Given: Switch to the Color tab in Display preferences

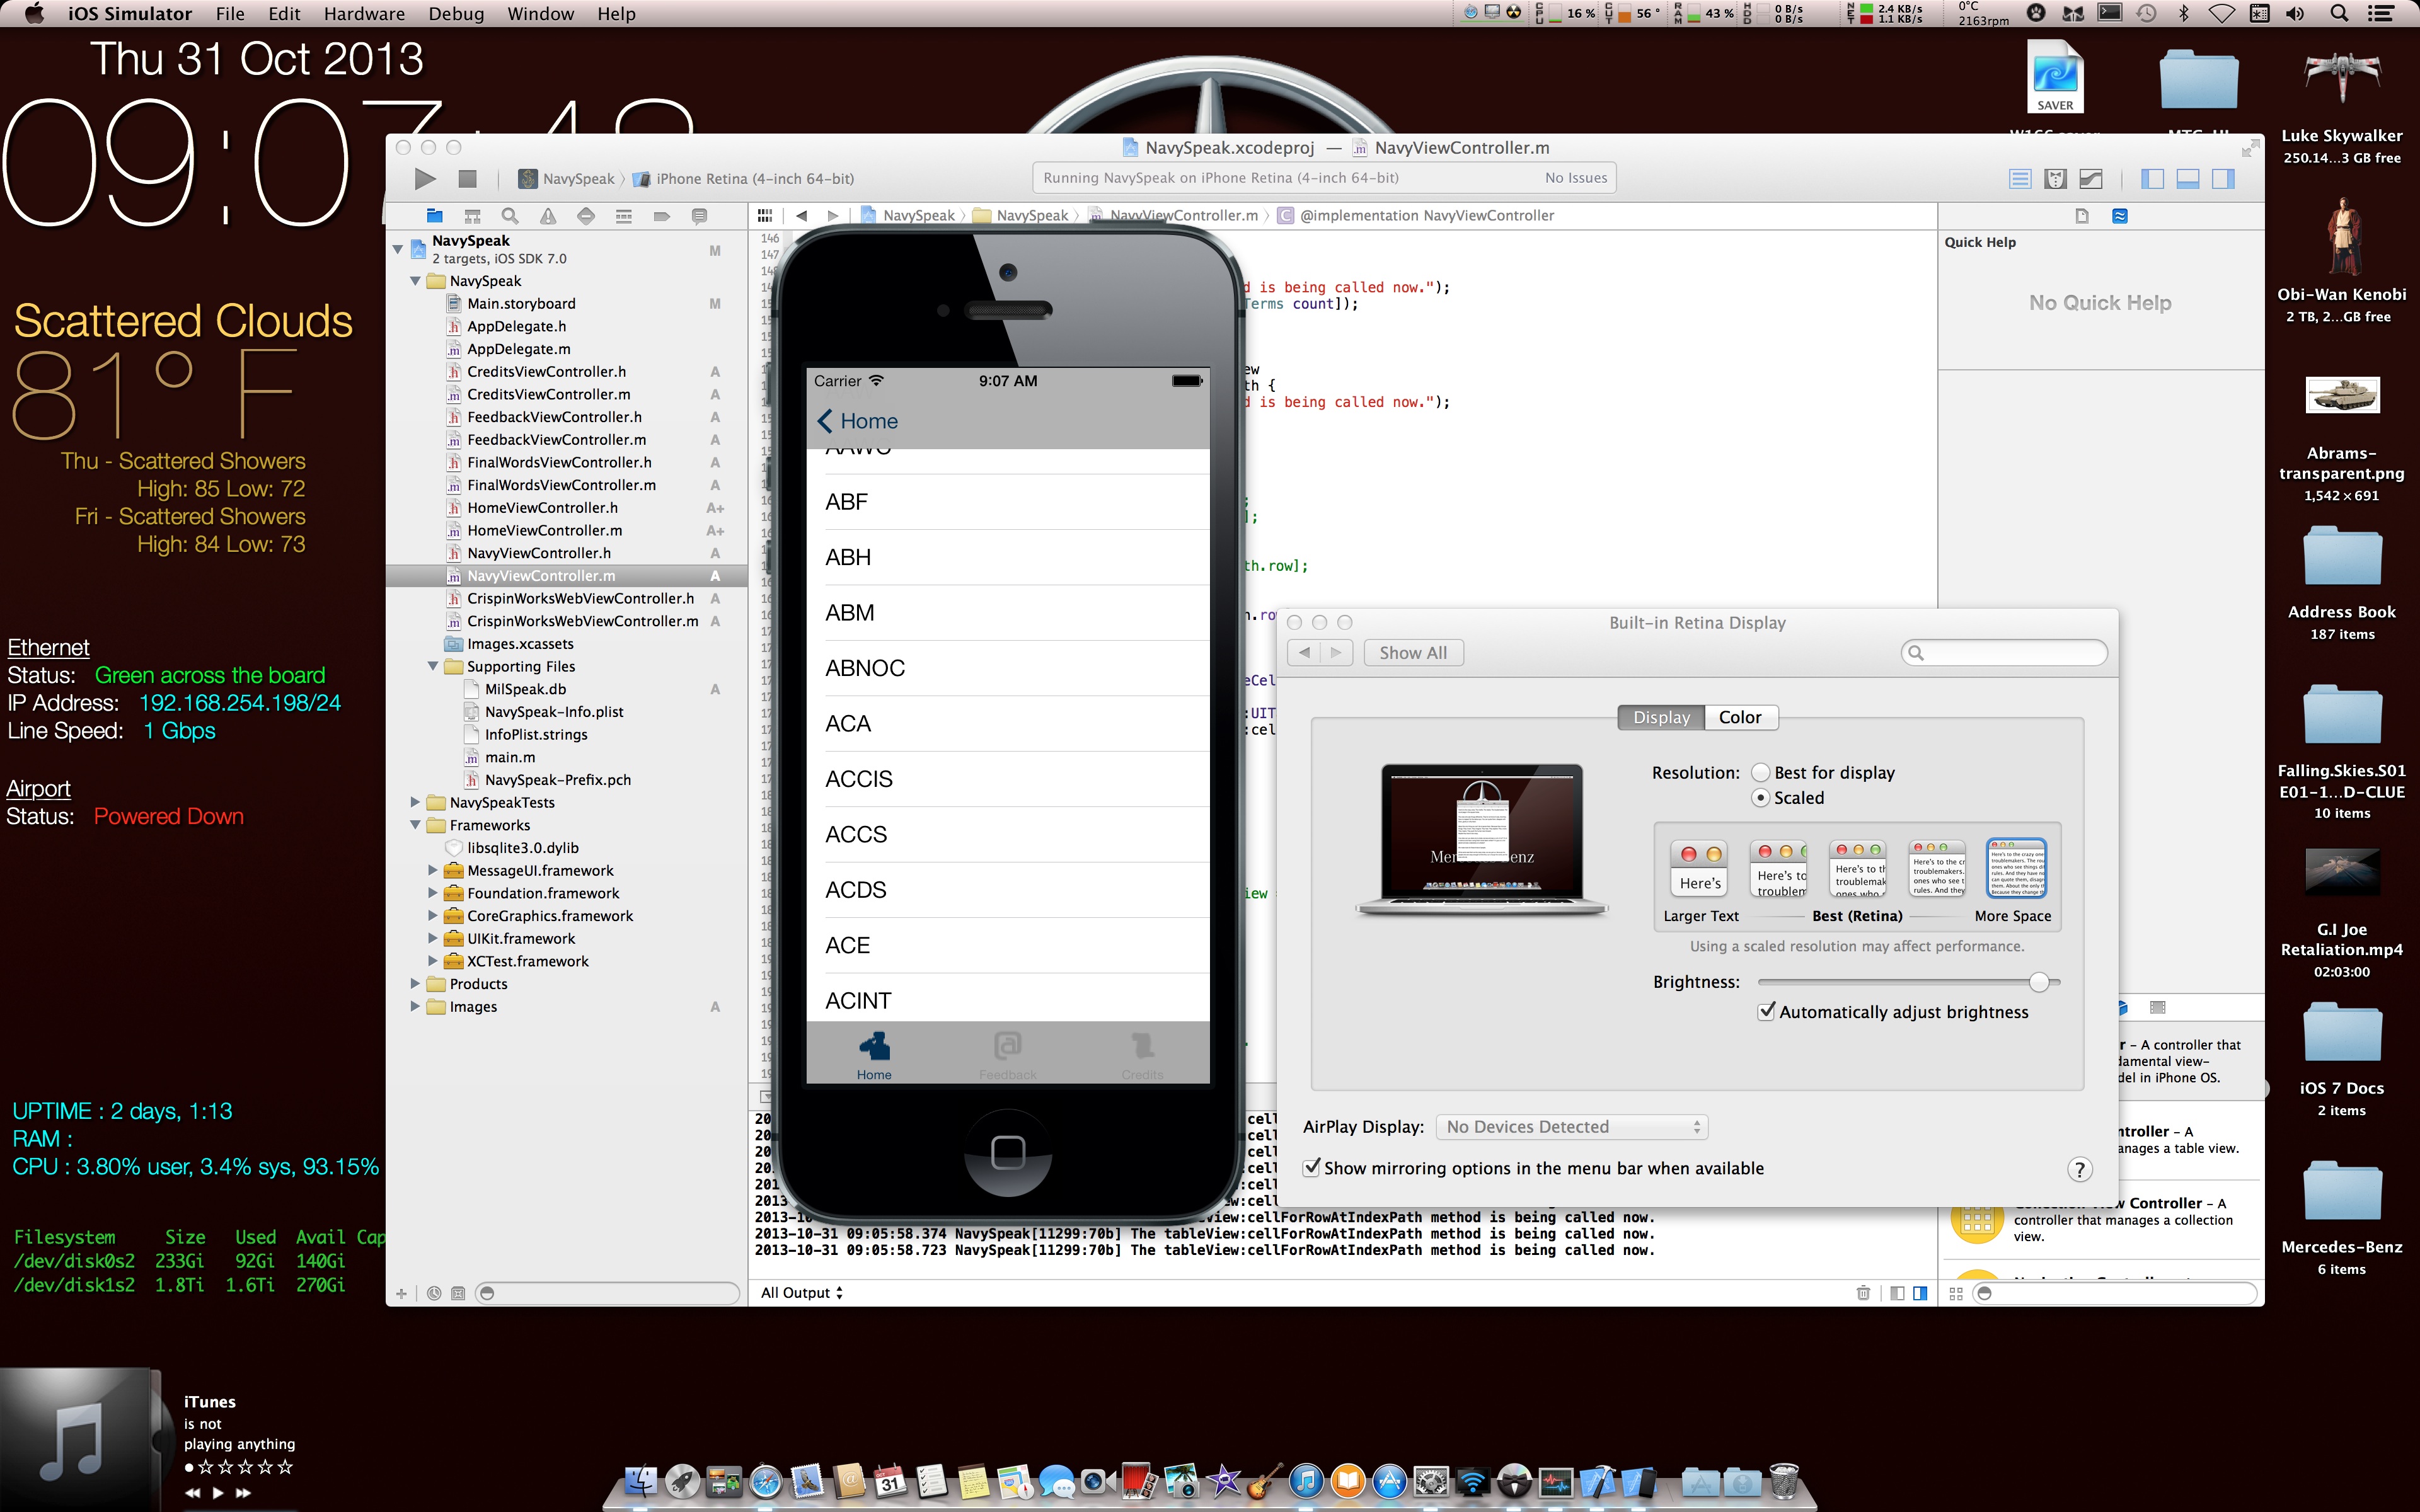Looking at the screenshot, I should [1740, 717].
